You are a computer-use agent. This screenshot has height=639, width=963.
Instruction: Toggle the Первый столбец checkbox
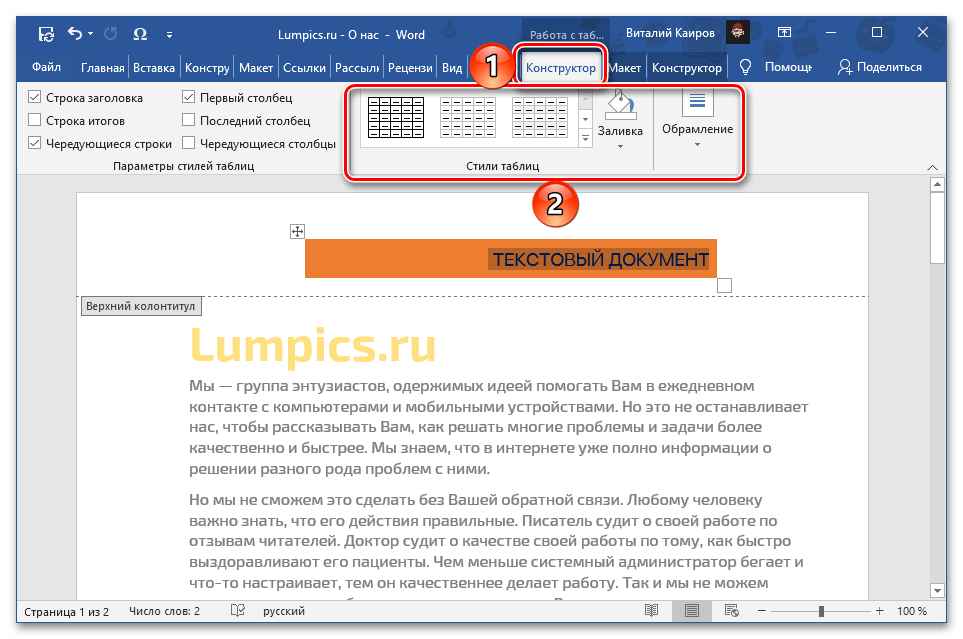[x=189, y=97]
